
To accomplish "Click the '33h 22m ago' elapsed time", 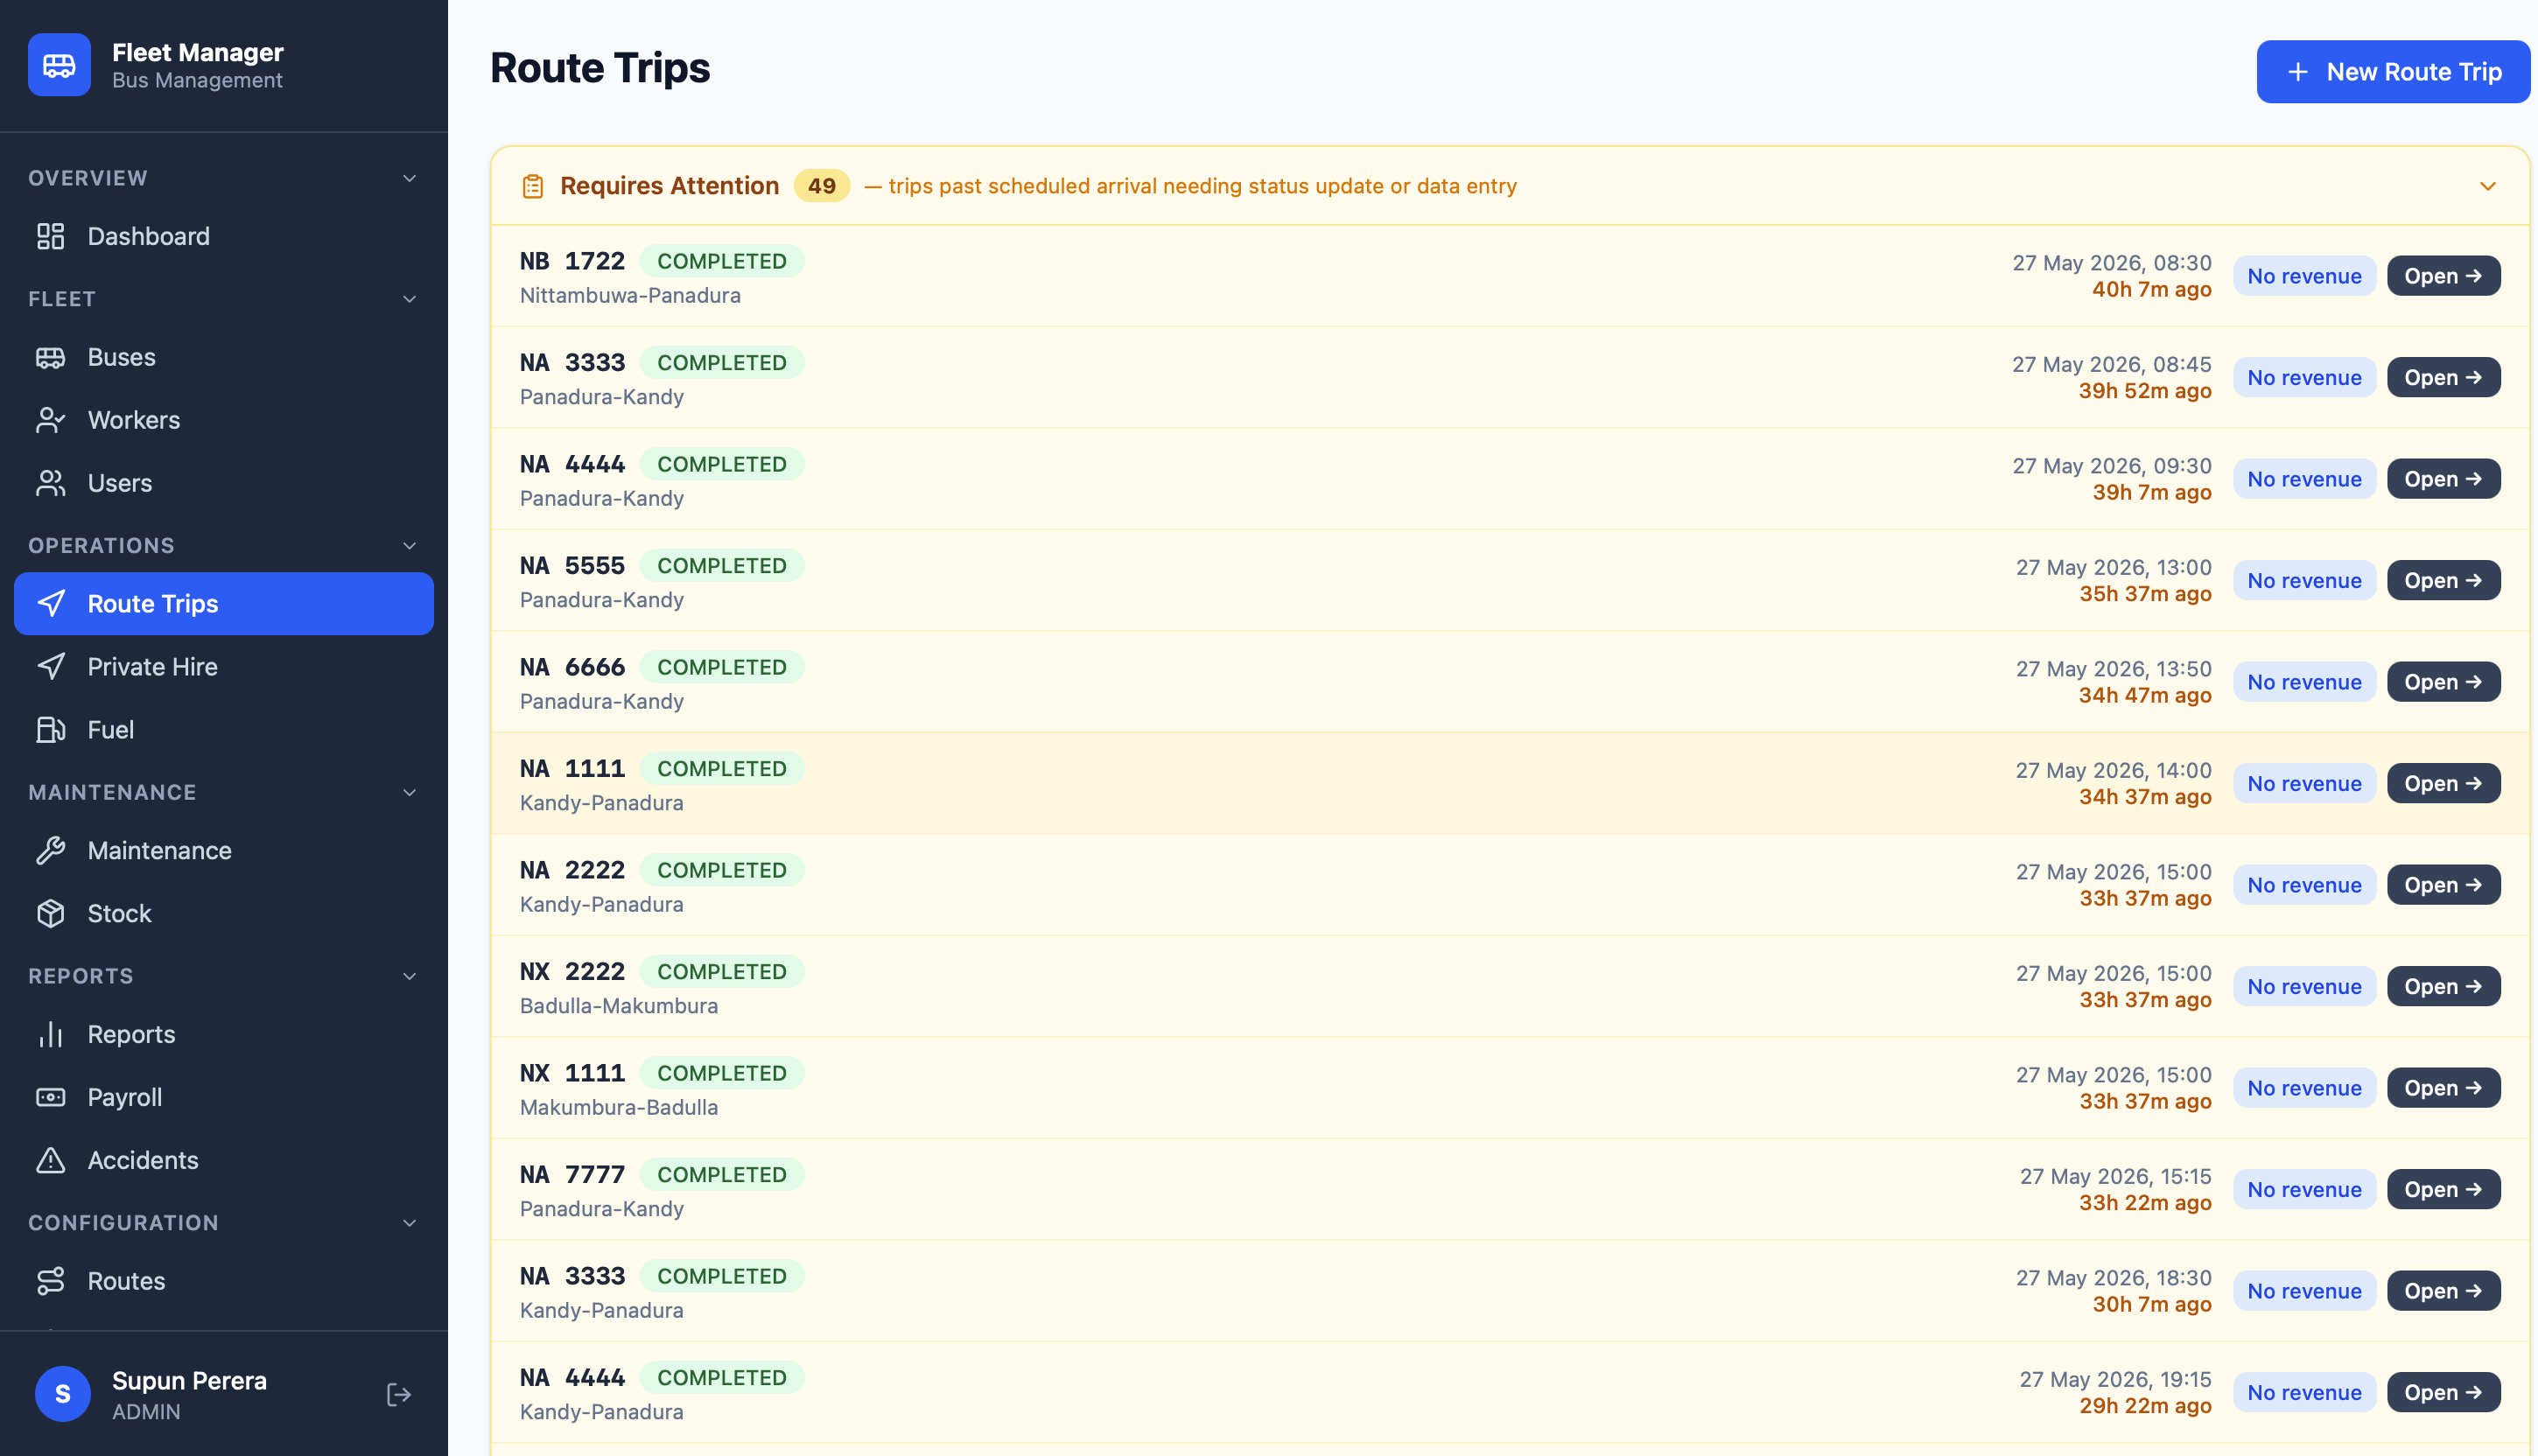I will 2145,1203.
